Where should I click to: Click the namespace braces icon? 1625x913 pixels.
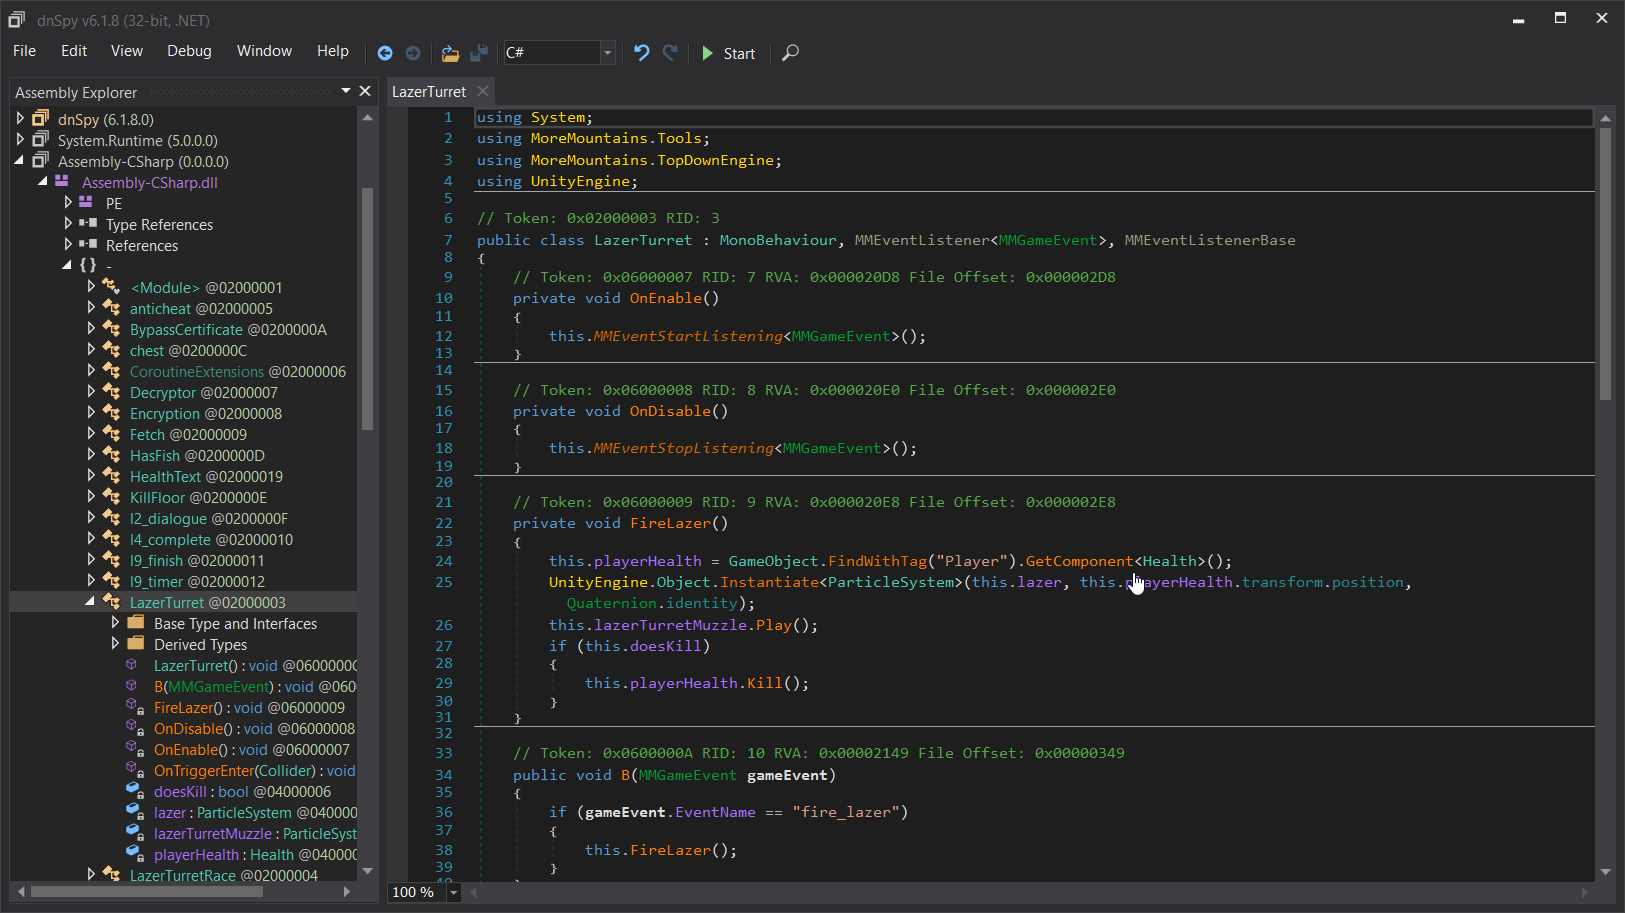[88, 266]
